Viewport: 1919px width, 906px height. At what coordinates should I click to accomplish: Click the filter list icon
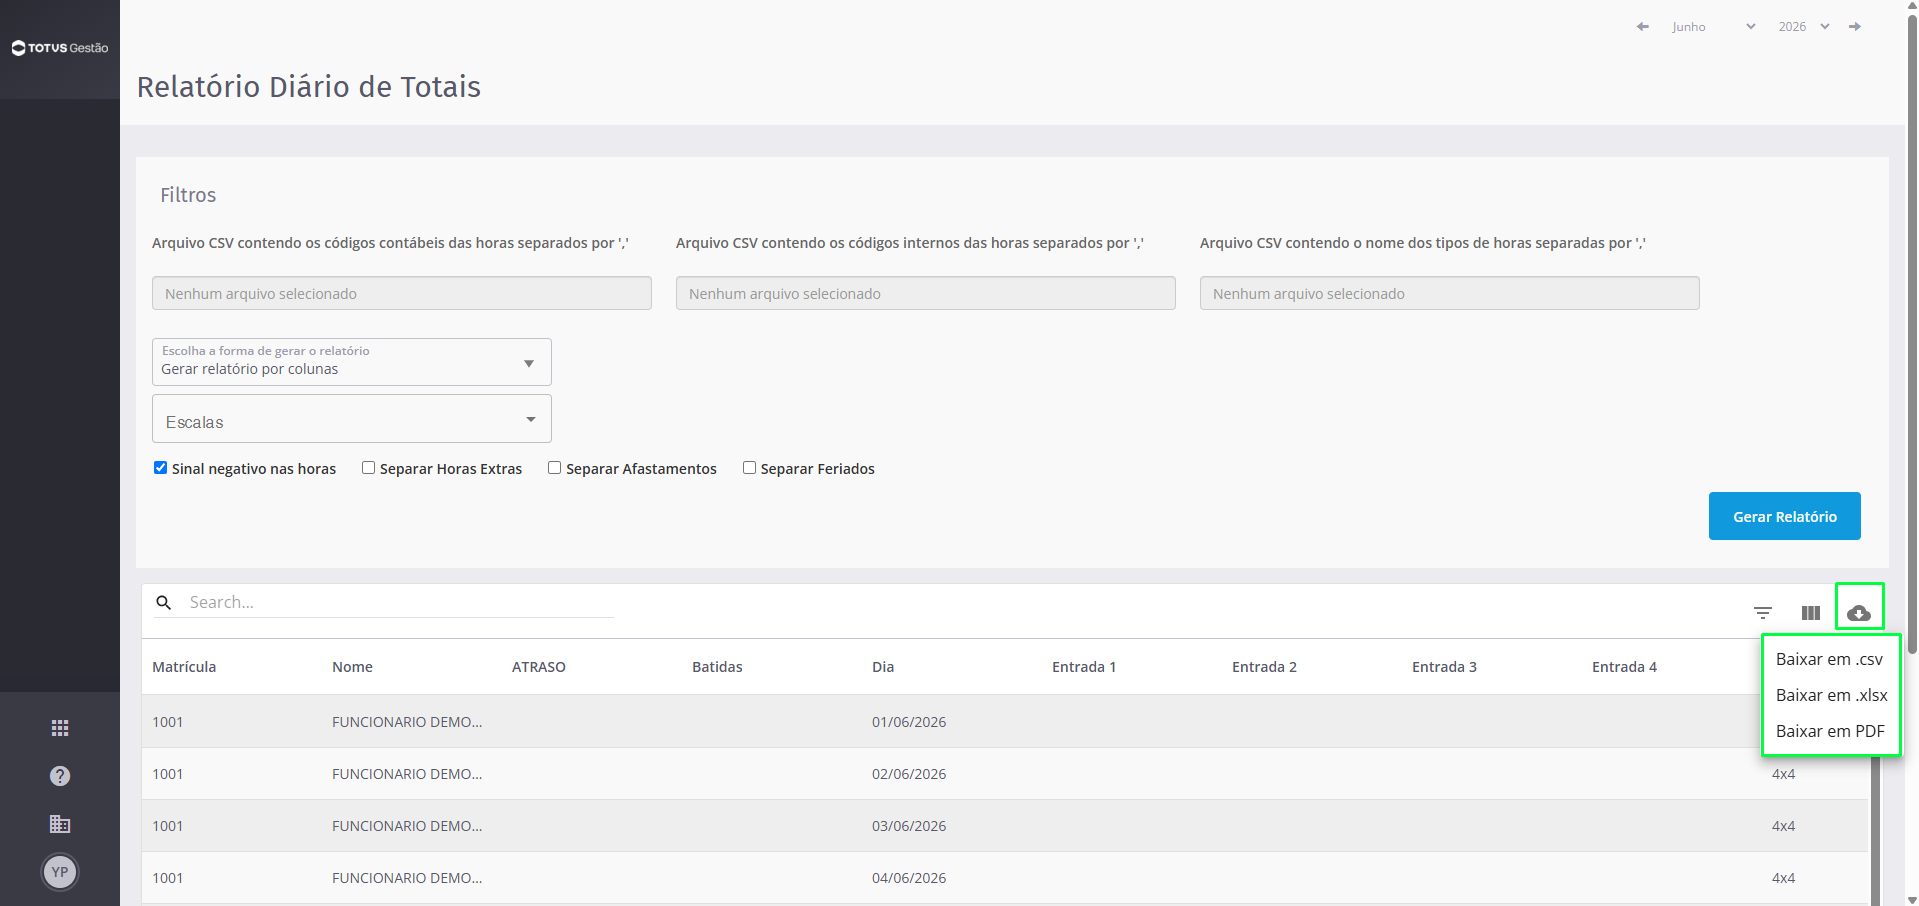pos(1763,613)
